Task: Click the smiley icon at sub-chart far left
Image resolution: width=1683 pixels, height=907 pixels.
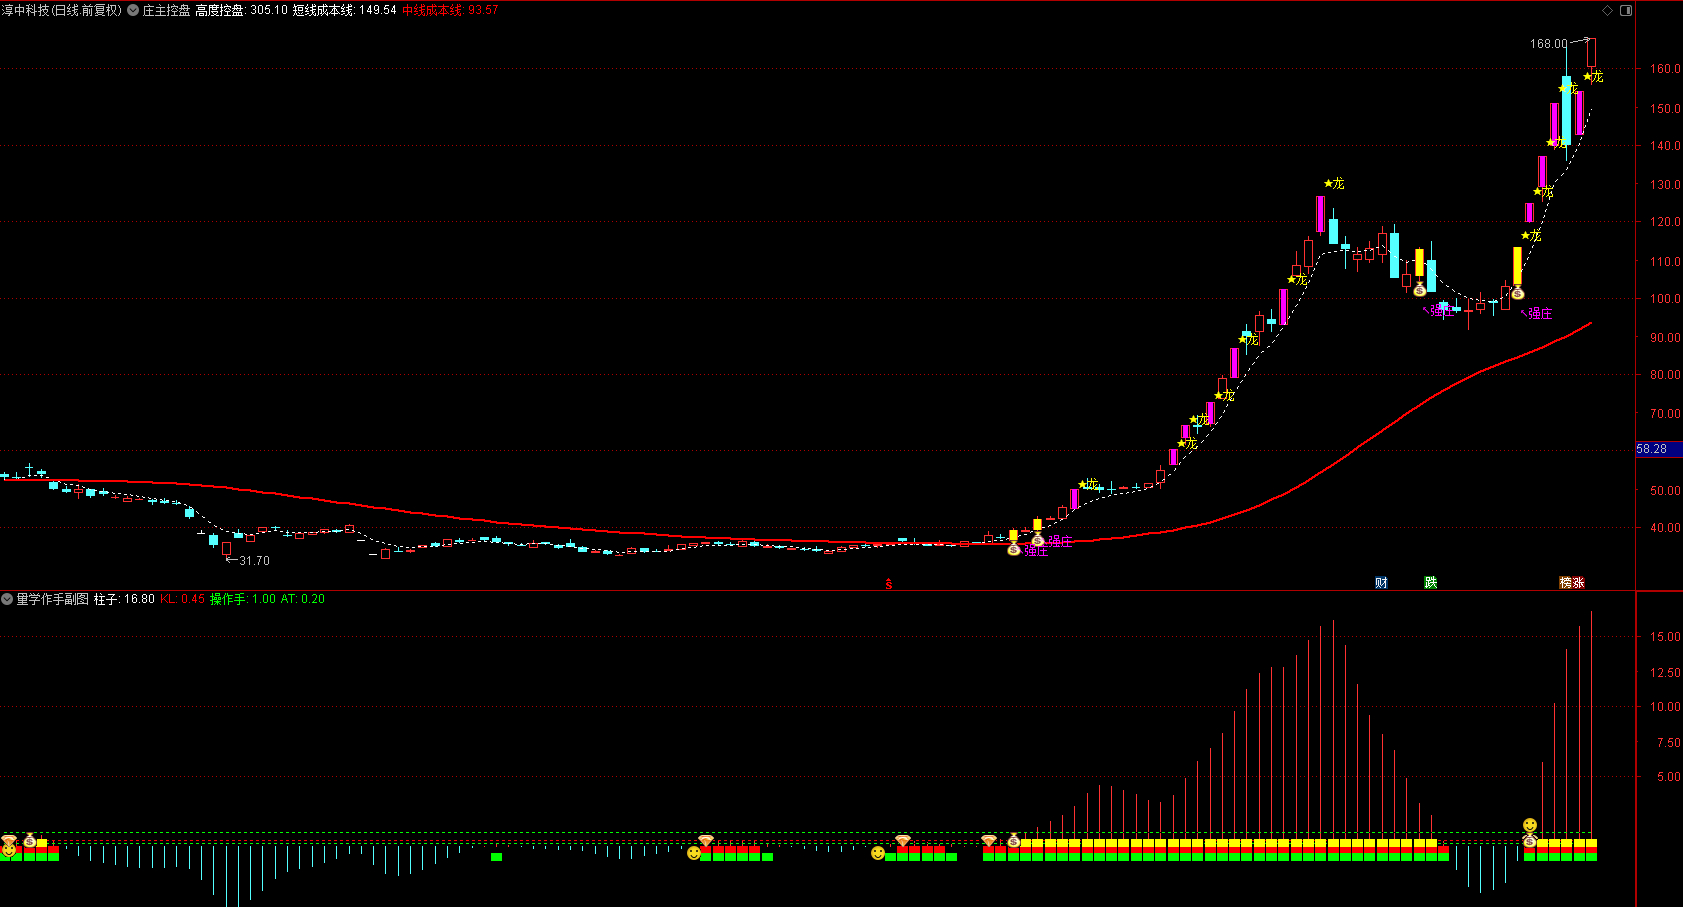Action: tap(9, 851)
